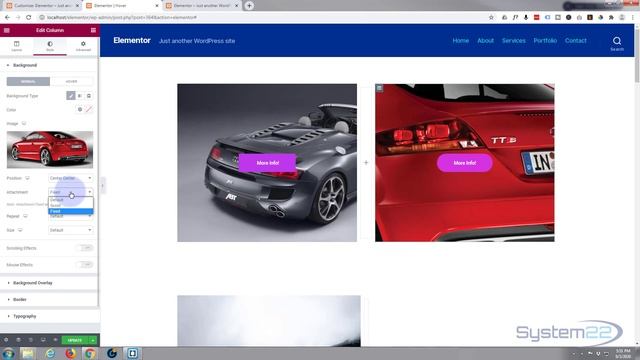Open the widgets grid panel
This screenshot has height=360, width=640.
tap(93, 30)
